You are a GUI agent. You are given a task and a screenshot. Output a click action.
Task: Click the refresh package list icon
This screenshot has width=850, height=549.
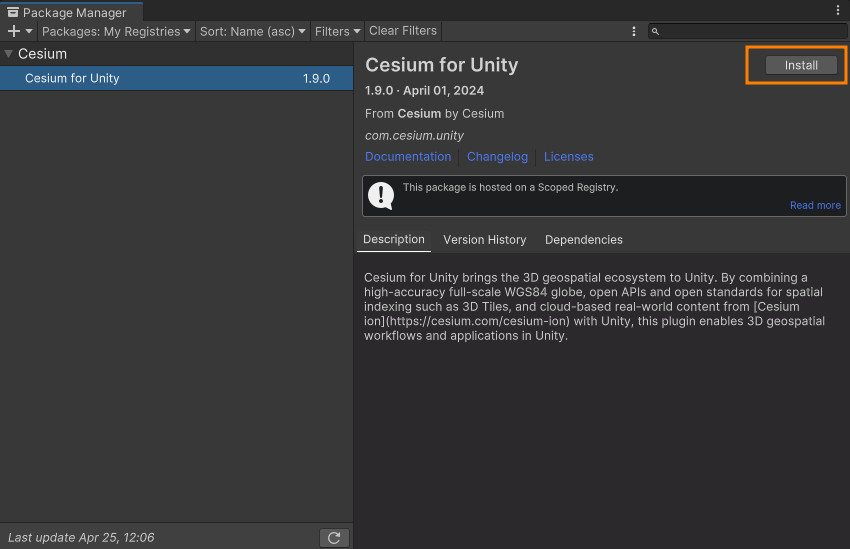click(334, 538)
